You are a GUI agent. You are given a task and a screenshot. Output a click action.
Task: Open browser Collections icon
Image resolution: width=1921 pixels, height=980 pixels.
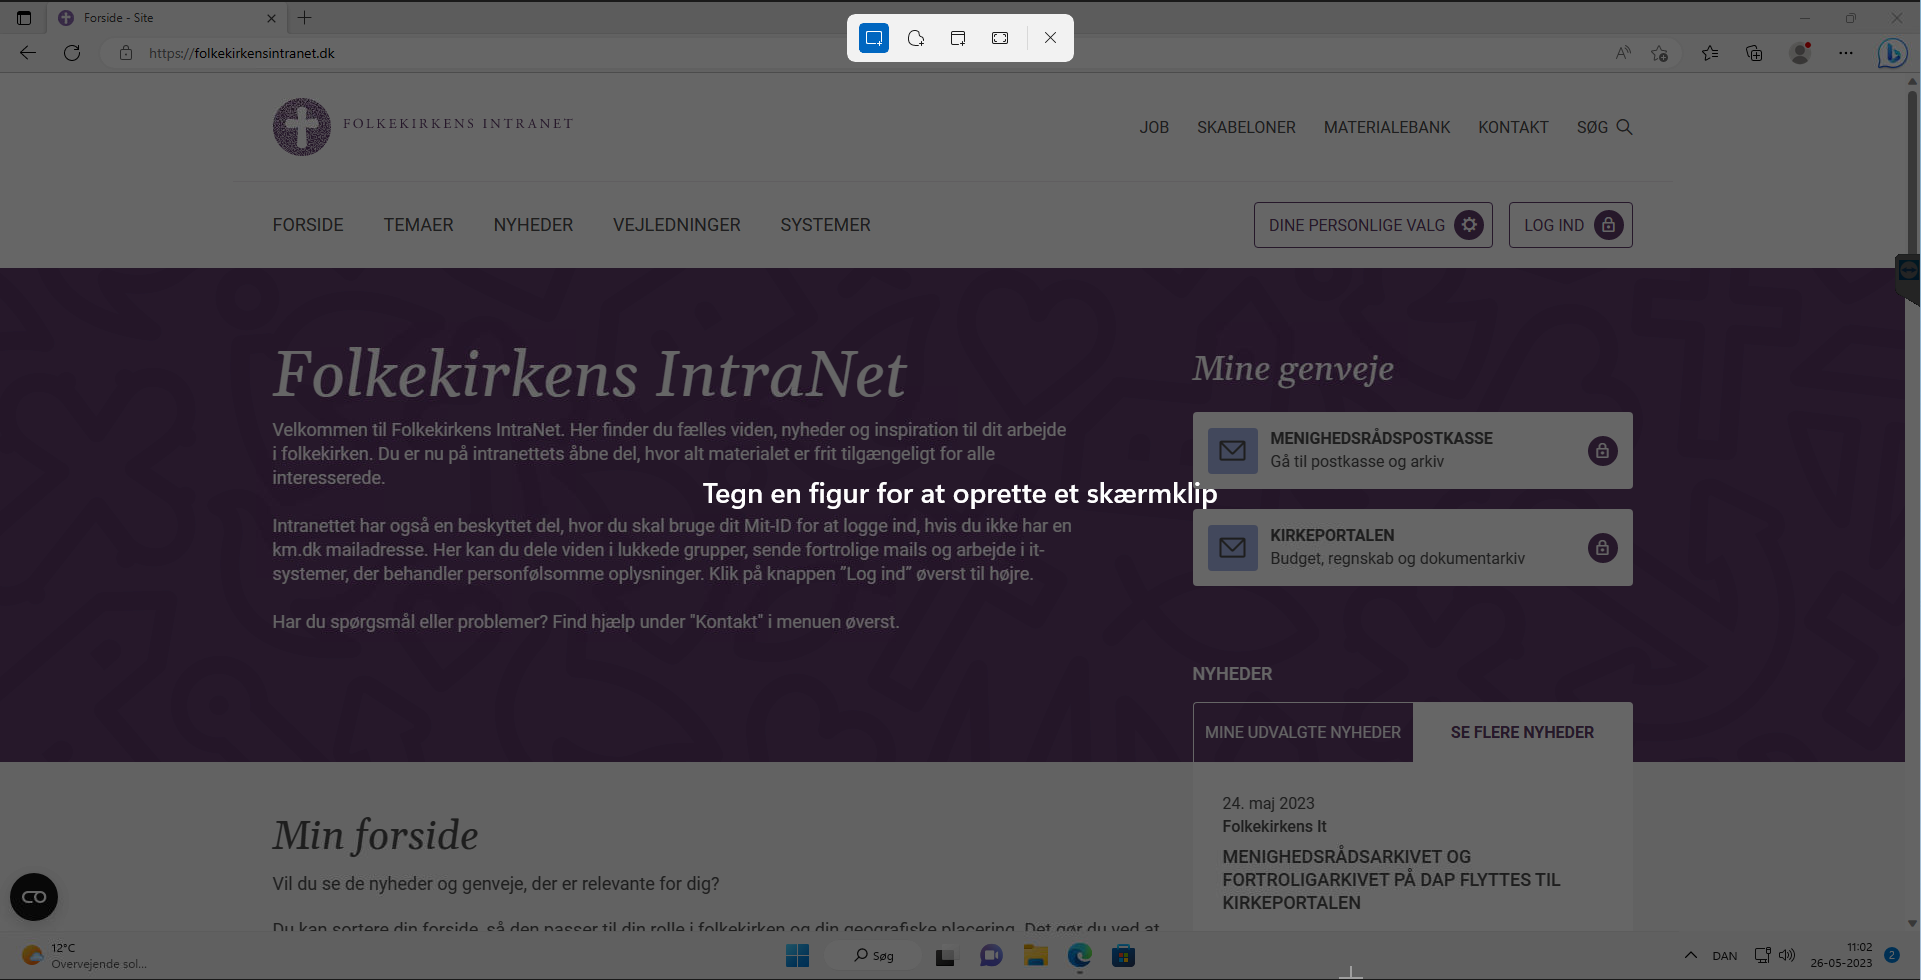pyautogui.click(x=1754, y=53)
